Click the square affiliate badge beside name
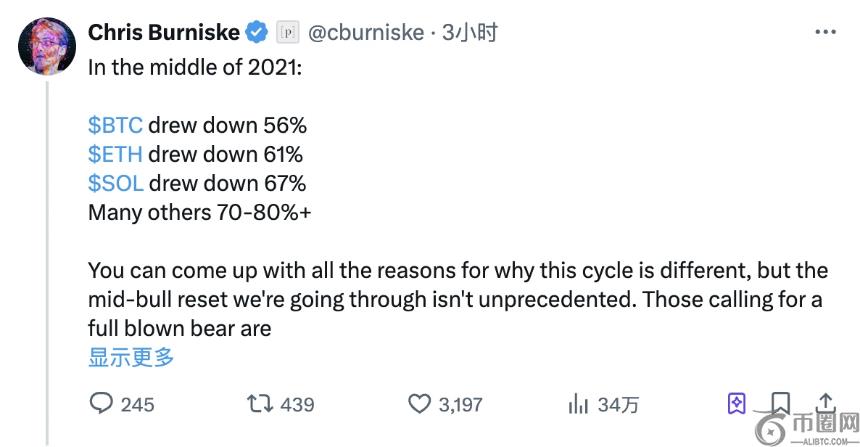Screen dimensions: 860x447 pyautogui.click(x=287, y=33)
